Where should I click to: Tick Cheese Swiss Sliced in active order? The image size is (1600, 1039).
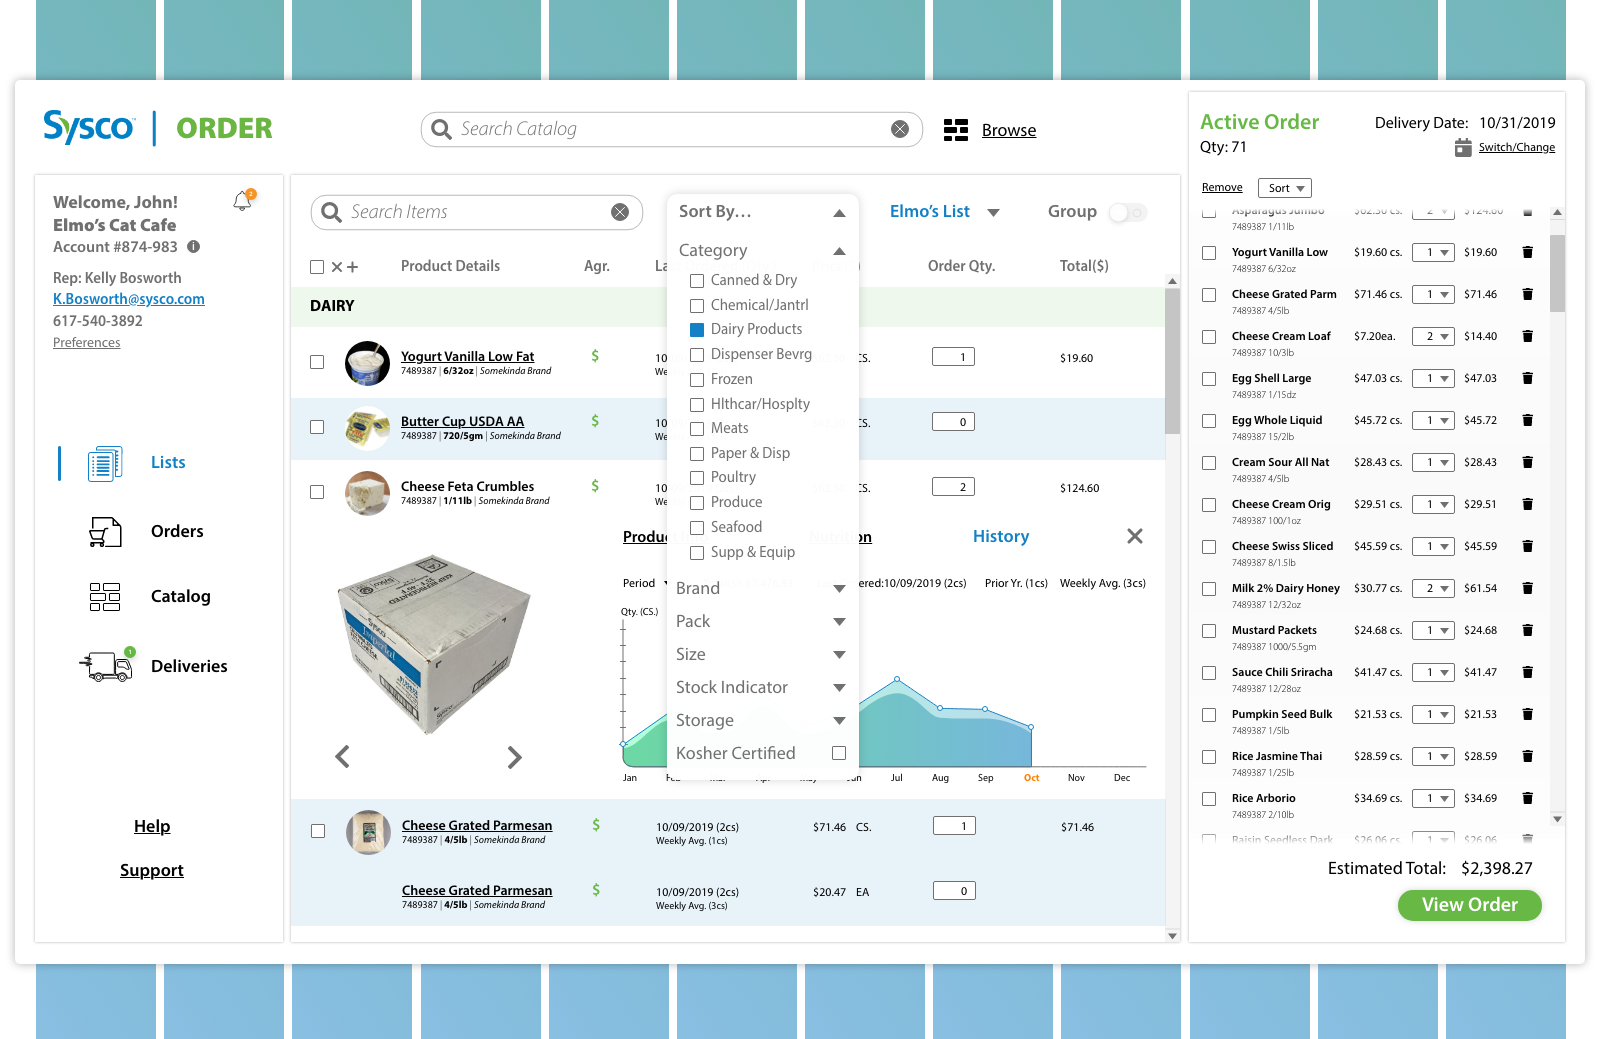click(1209, 547)
